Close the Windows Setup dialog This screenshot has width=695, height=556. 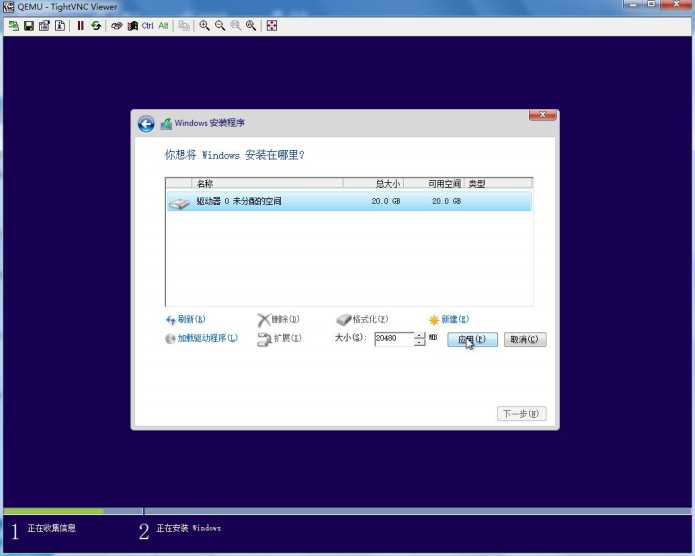[x=543, y=115]
